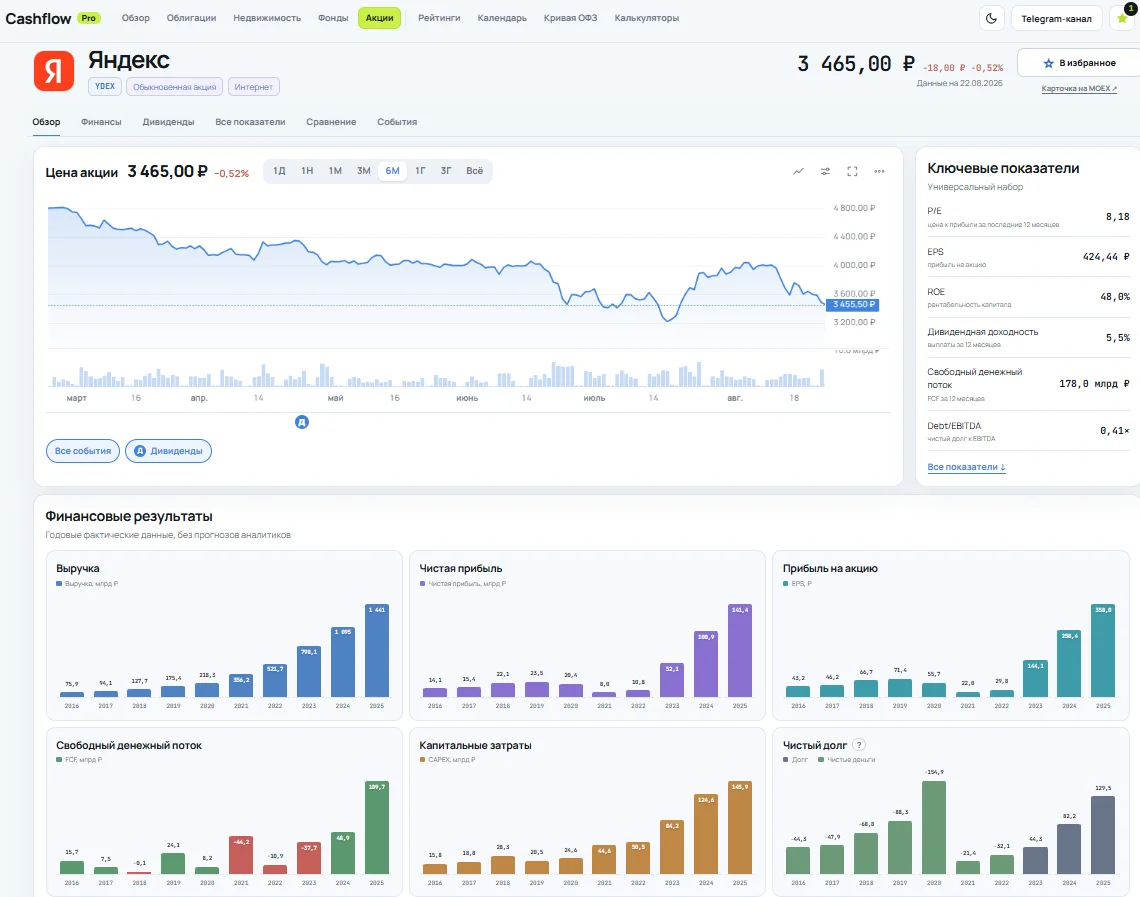The image size is (1140, 897).
Task: Click the Debt/EBITDA value 0,41×
Action: [1115, 431]
